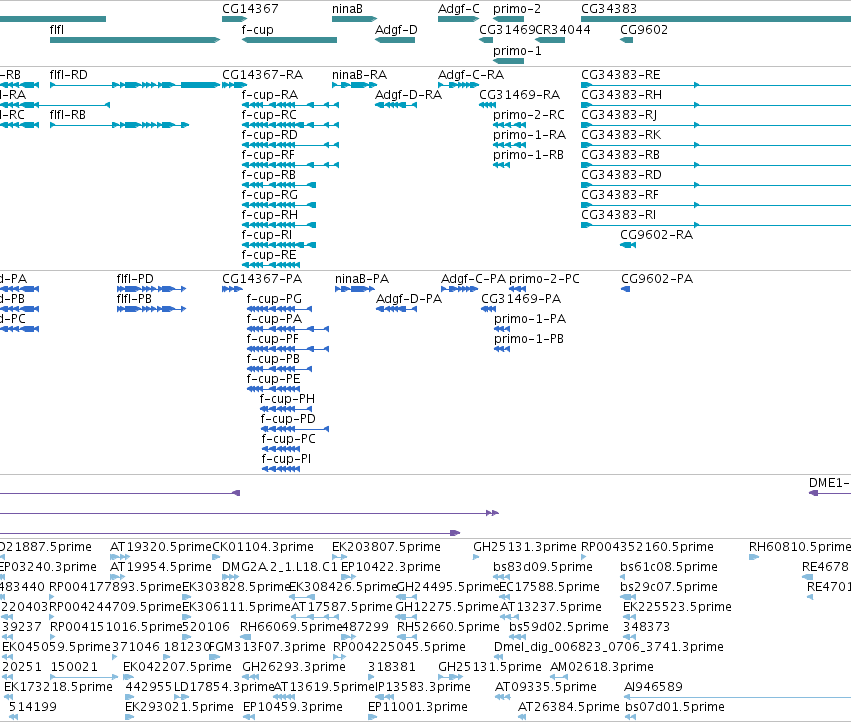The width and height of the screenshot is (851, 722).
Task: Click protein flfl-PD
Action: pyautogui.click(x=135, y=278)
